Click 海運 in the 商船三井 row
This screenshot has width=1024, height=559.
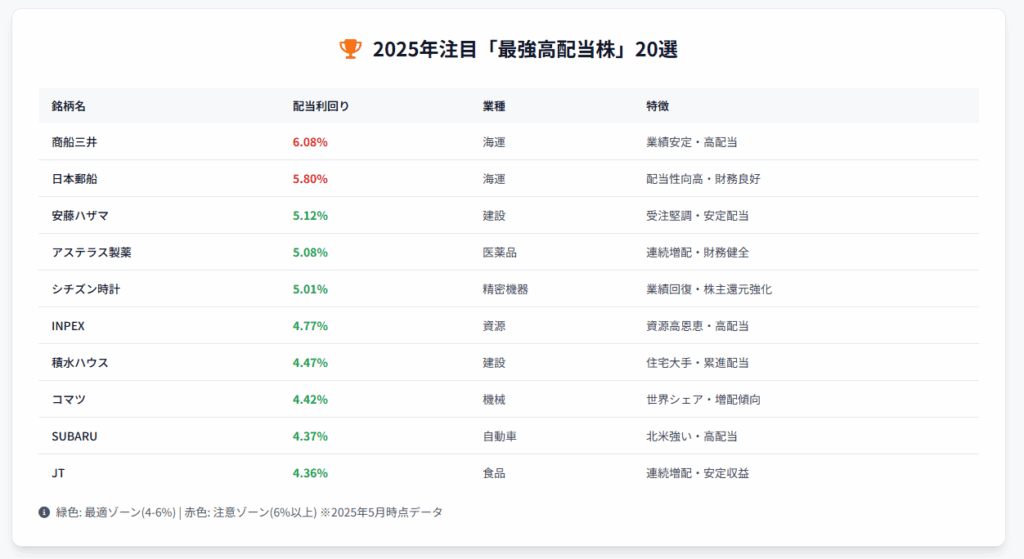click(494, 142)
